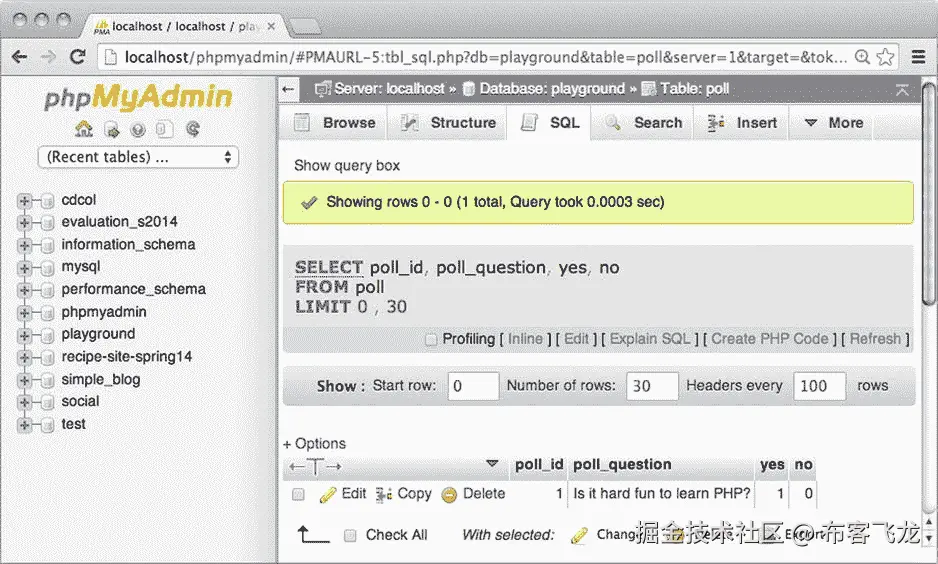Image resolution: width=938 pixels, height=564 pixels.
Task: Toggle the Profiling checkbox
Action: pyautogui.click(x=431, y=340)
